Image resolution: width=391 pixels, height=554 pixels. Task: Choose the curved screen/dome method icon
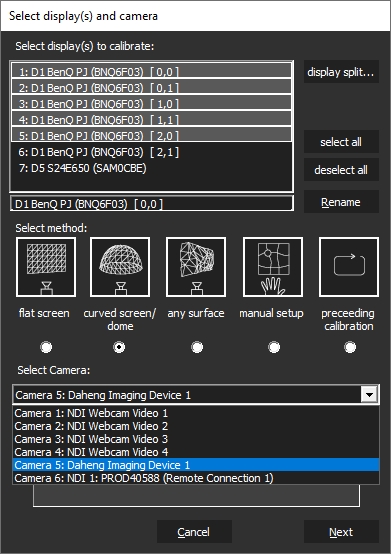point(120,267)
